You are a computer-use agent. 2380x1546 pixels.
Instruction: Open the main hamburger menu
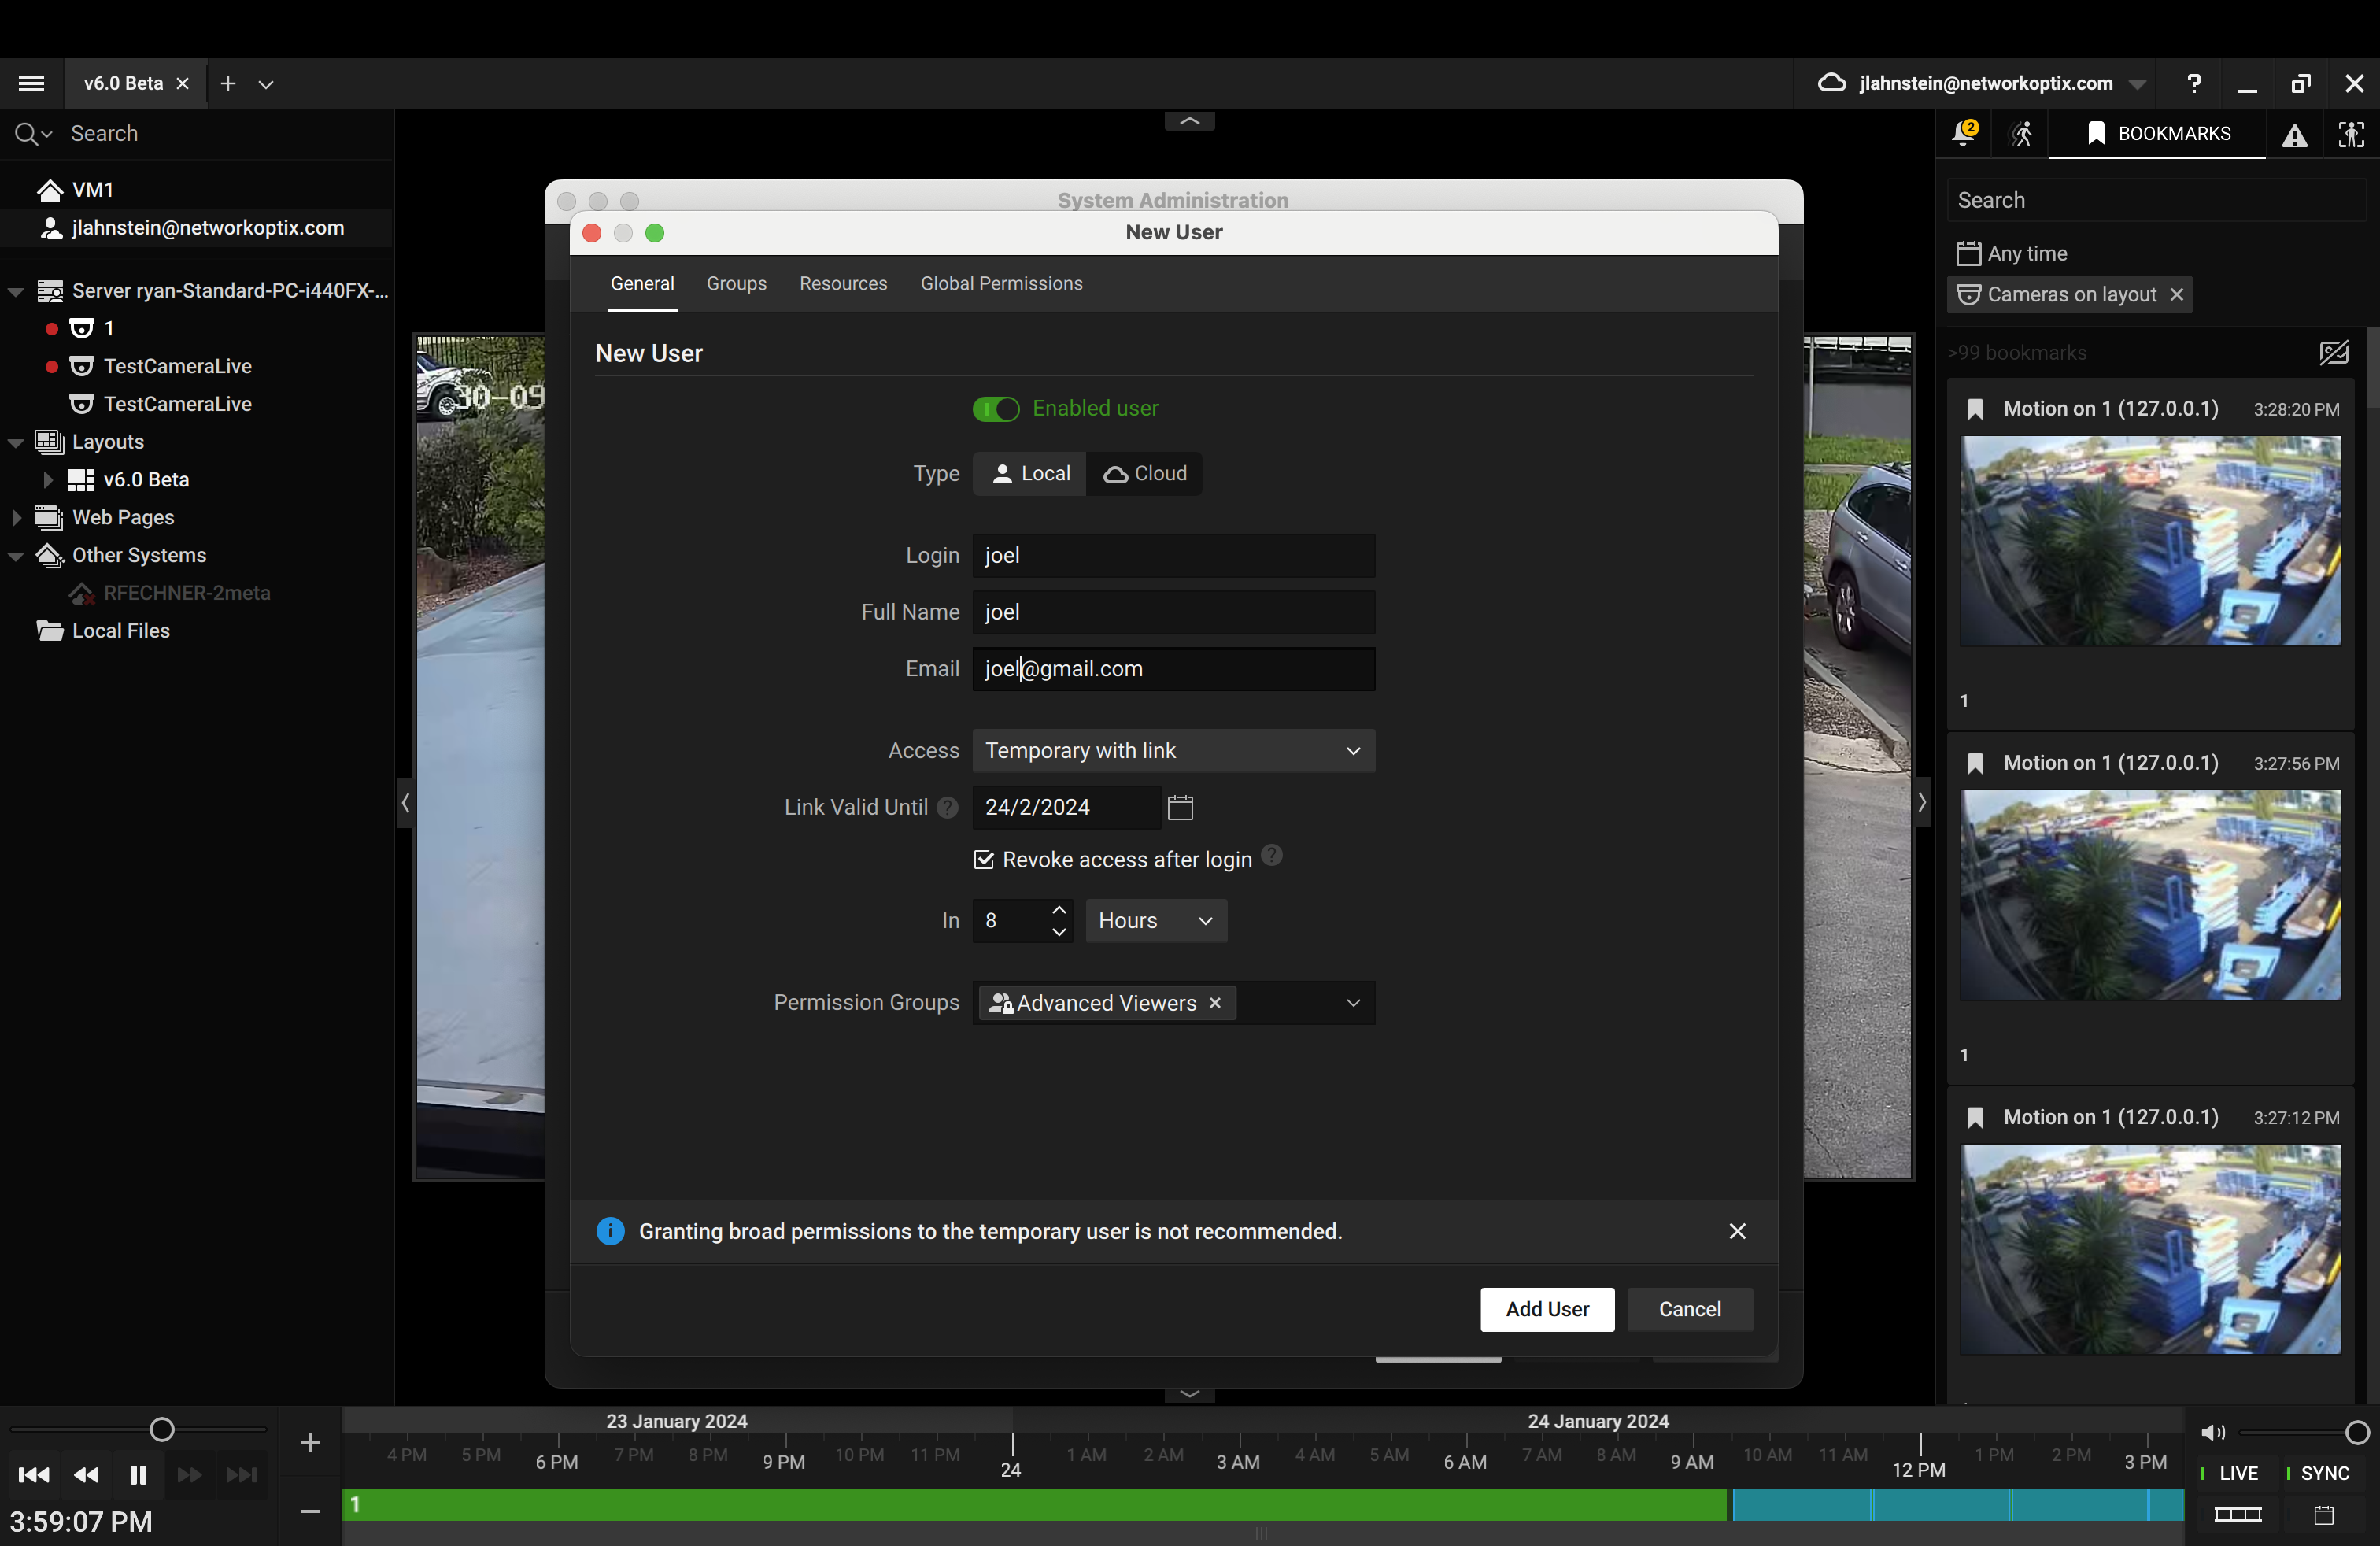click(31, 83)
